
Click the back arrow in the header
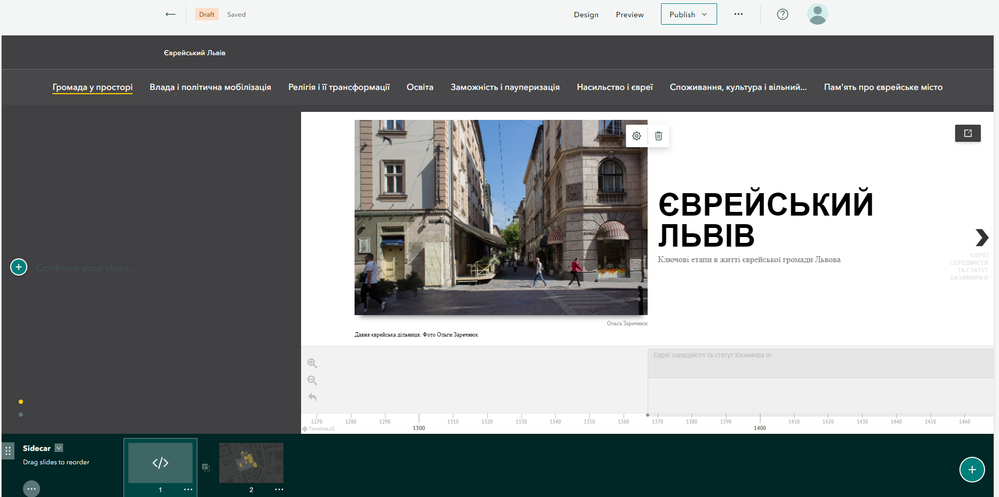click(170, 15)
